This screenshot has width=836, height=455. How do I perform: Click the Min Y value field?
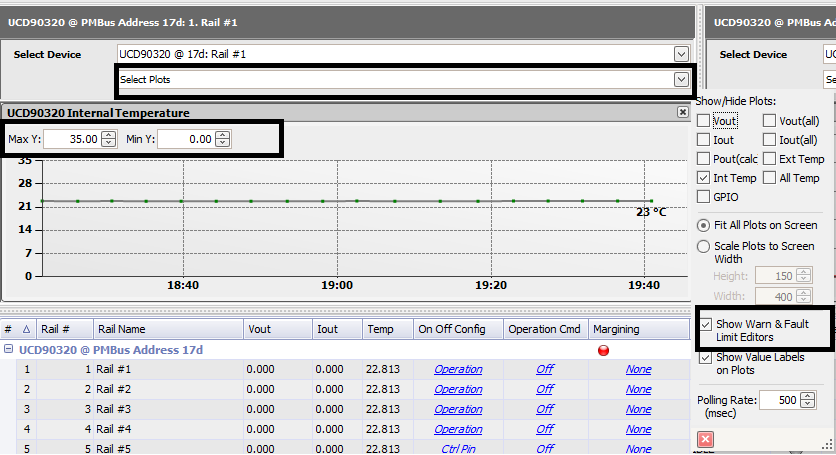[x=186, y=139]
